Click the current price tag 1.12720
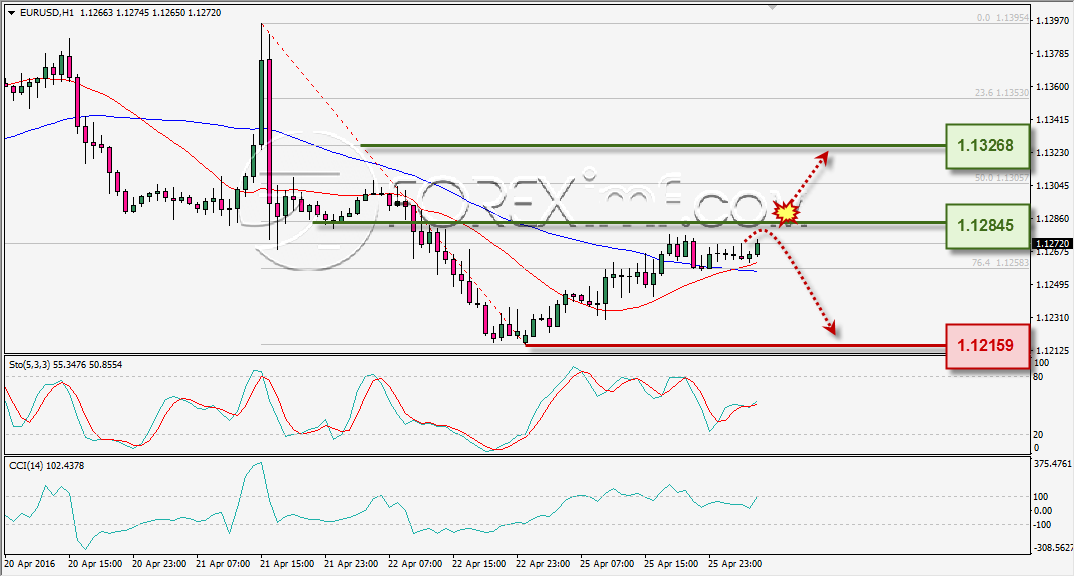Viewport: 1075px width, 577px height. (x=1052, y=244)
